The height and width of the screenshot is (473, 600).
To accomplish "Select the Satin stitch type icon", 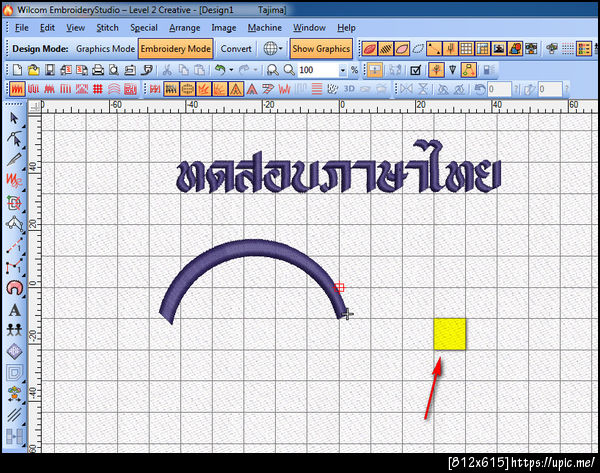I will [17, 89].
